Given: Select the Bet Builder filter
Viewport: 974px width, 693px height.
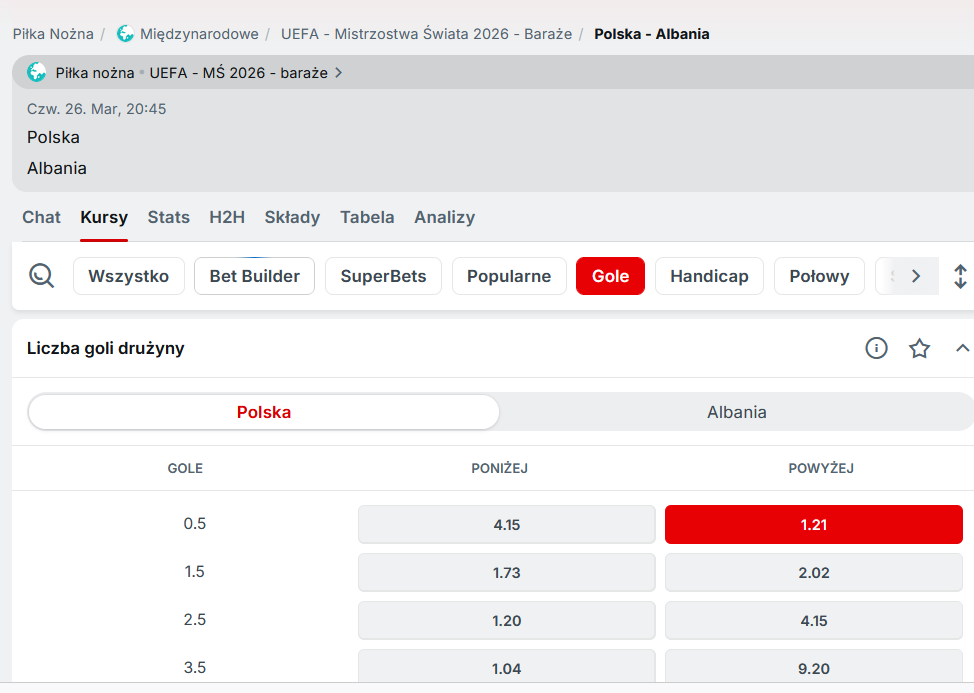Looking at the screenshot, I should (x=254, y=276).
